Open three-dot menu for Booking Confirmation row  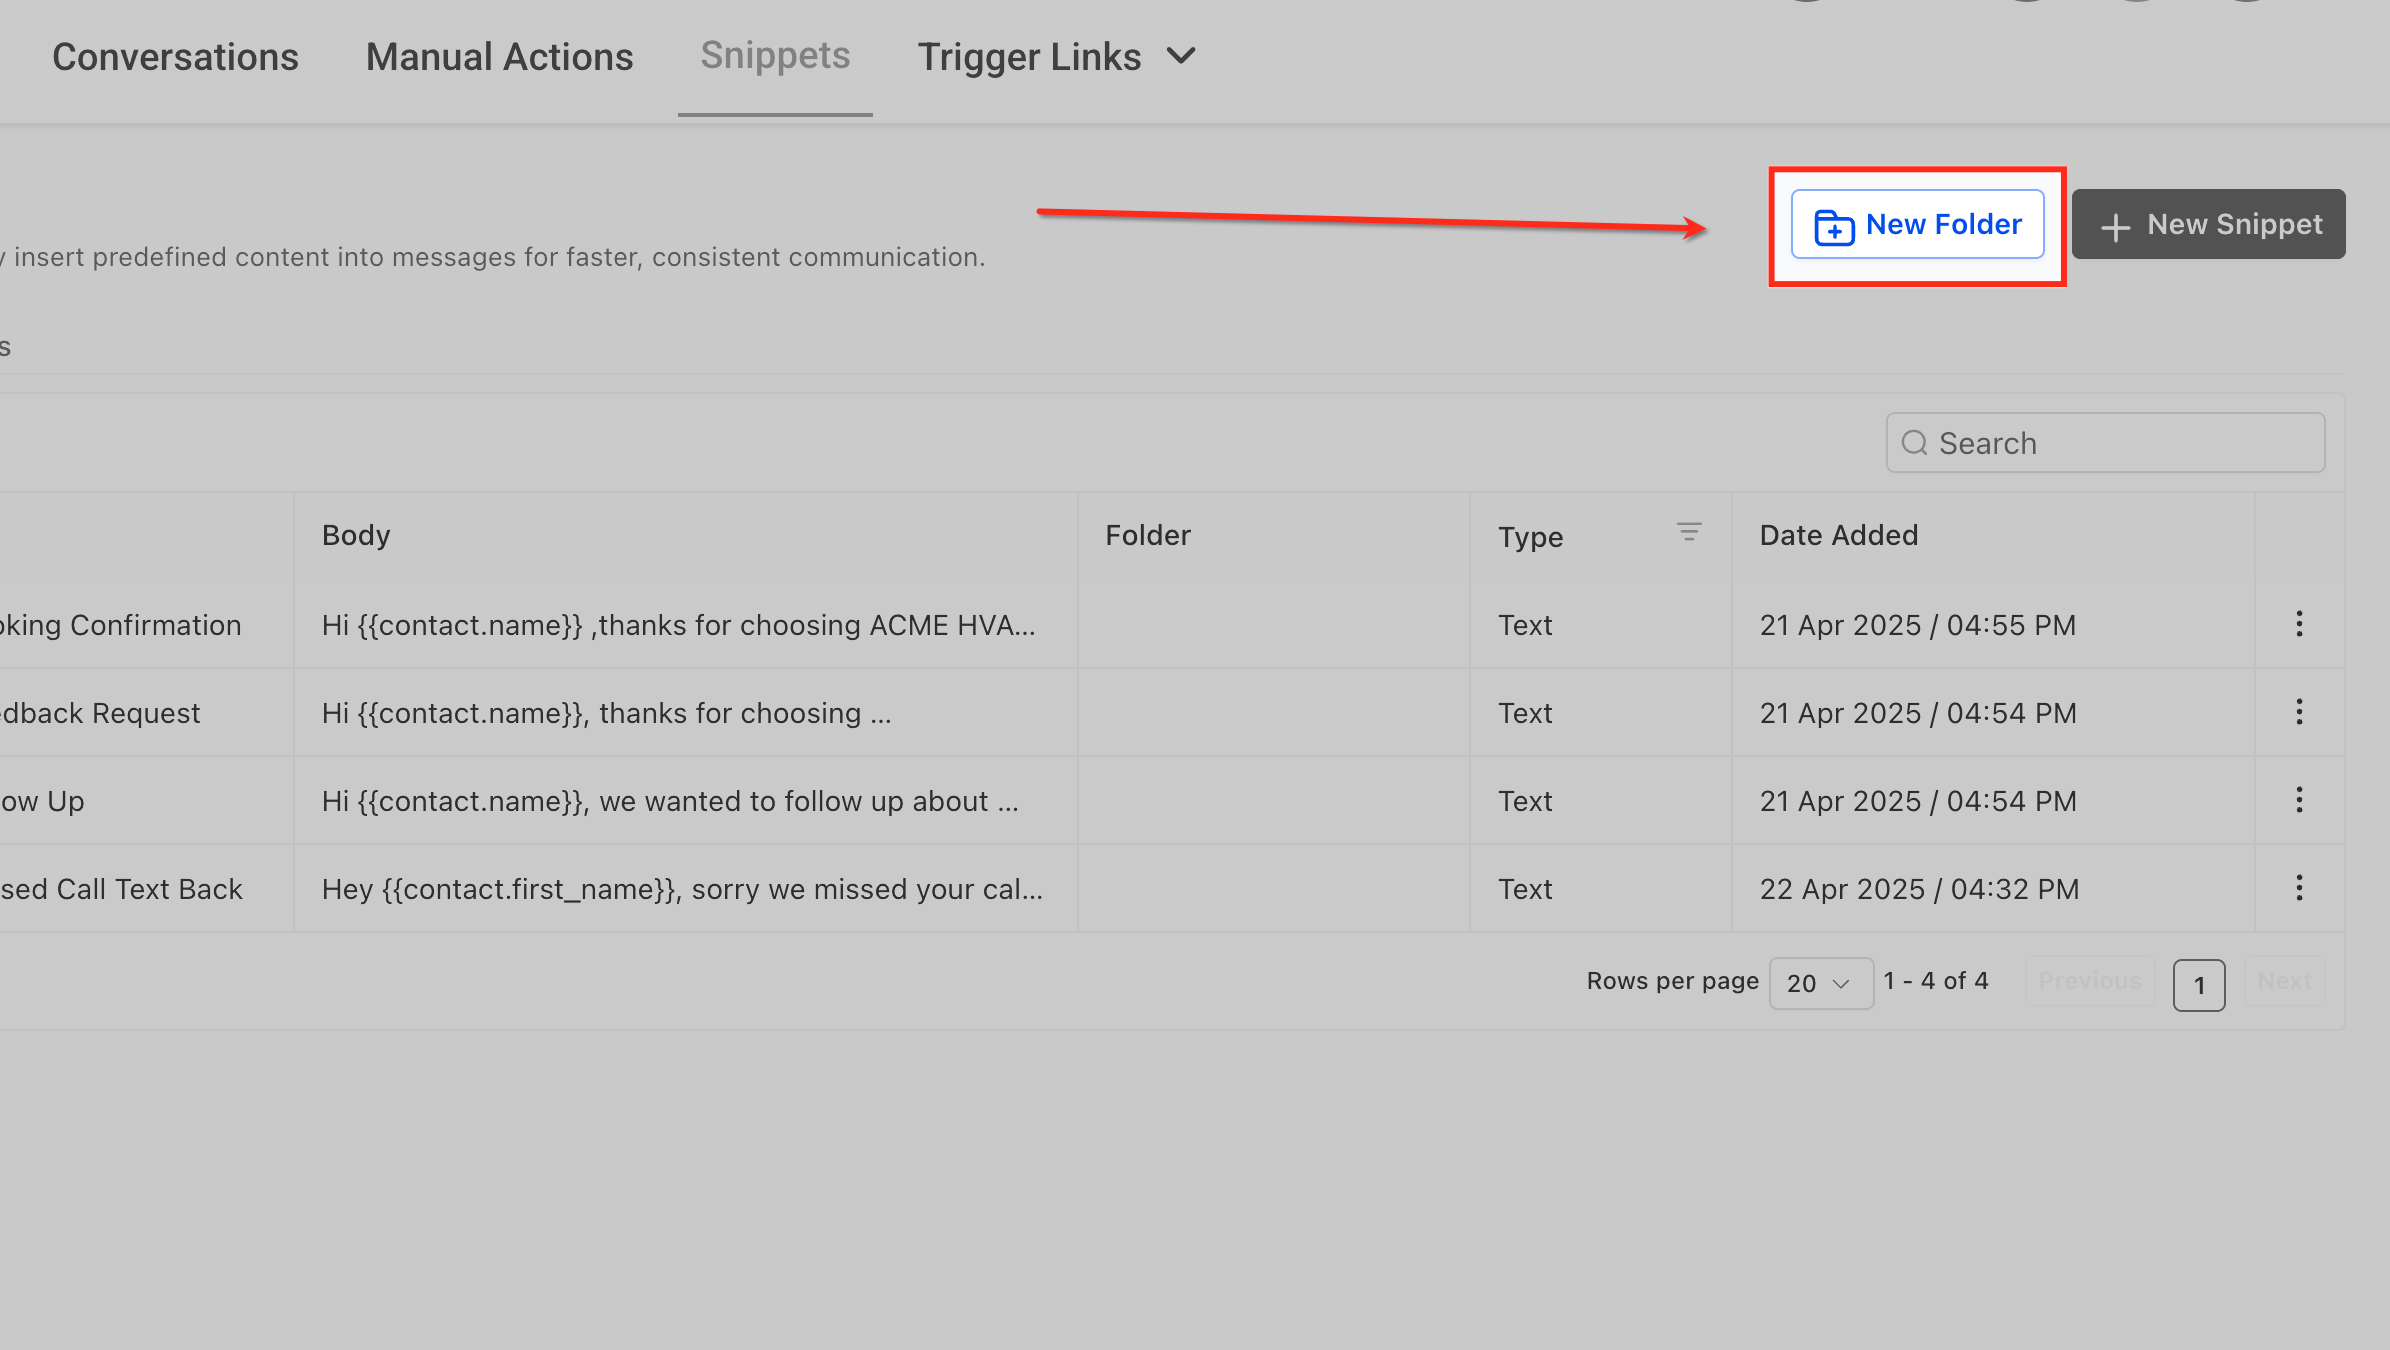2299,624
